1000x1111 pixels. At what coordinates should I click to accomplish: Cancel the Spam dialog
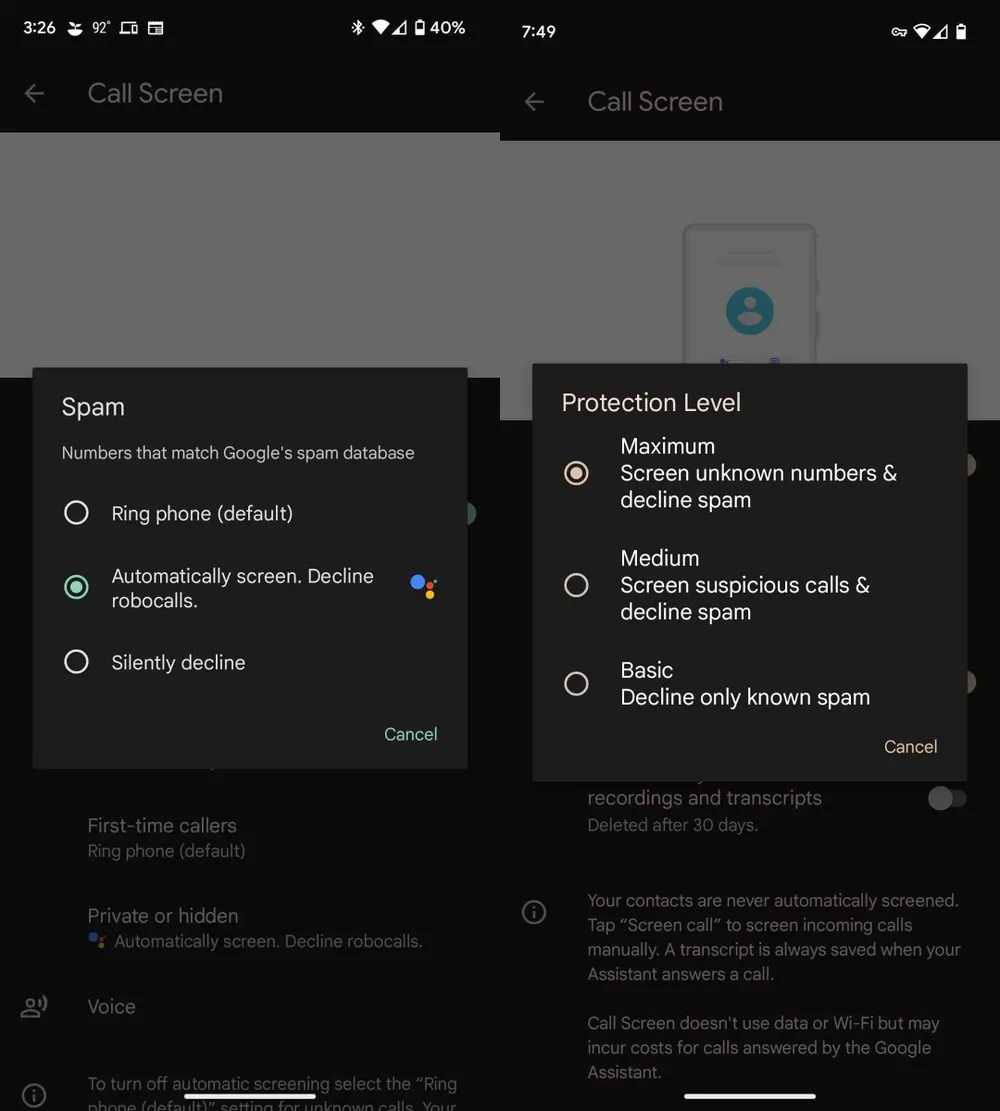(x=410, y=734)
